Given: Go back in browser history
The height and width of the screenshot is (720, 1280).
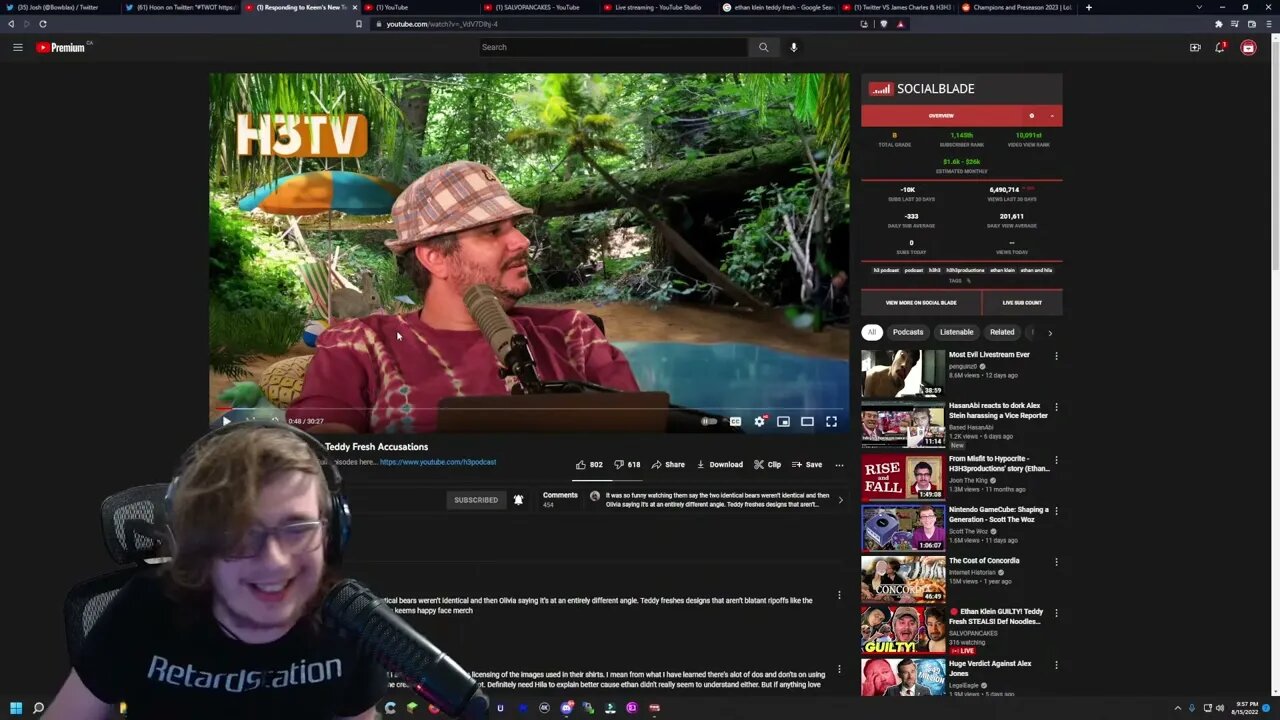Looking at the screenshot, I should (x=11, y=24).
